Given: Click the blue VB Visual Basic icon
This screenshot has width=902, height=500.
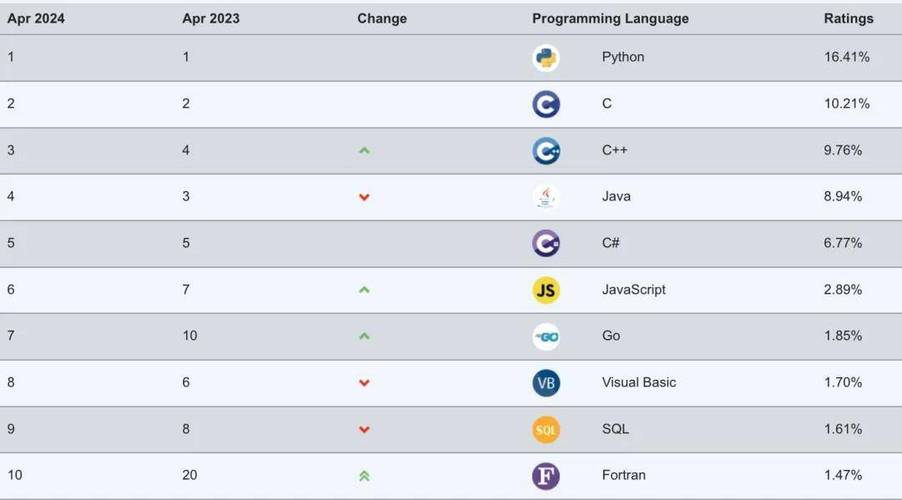Looking at the screenshot, I should coord(546,383).
